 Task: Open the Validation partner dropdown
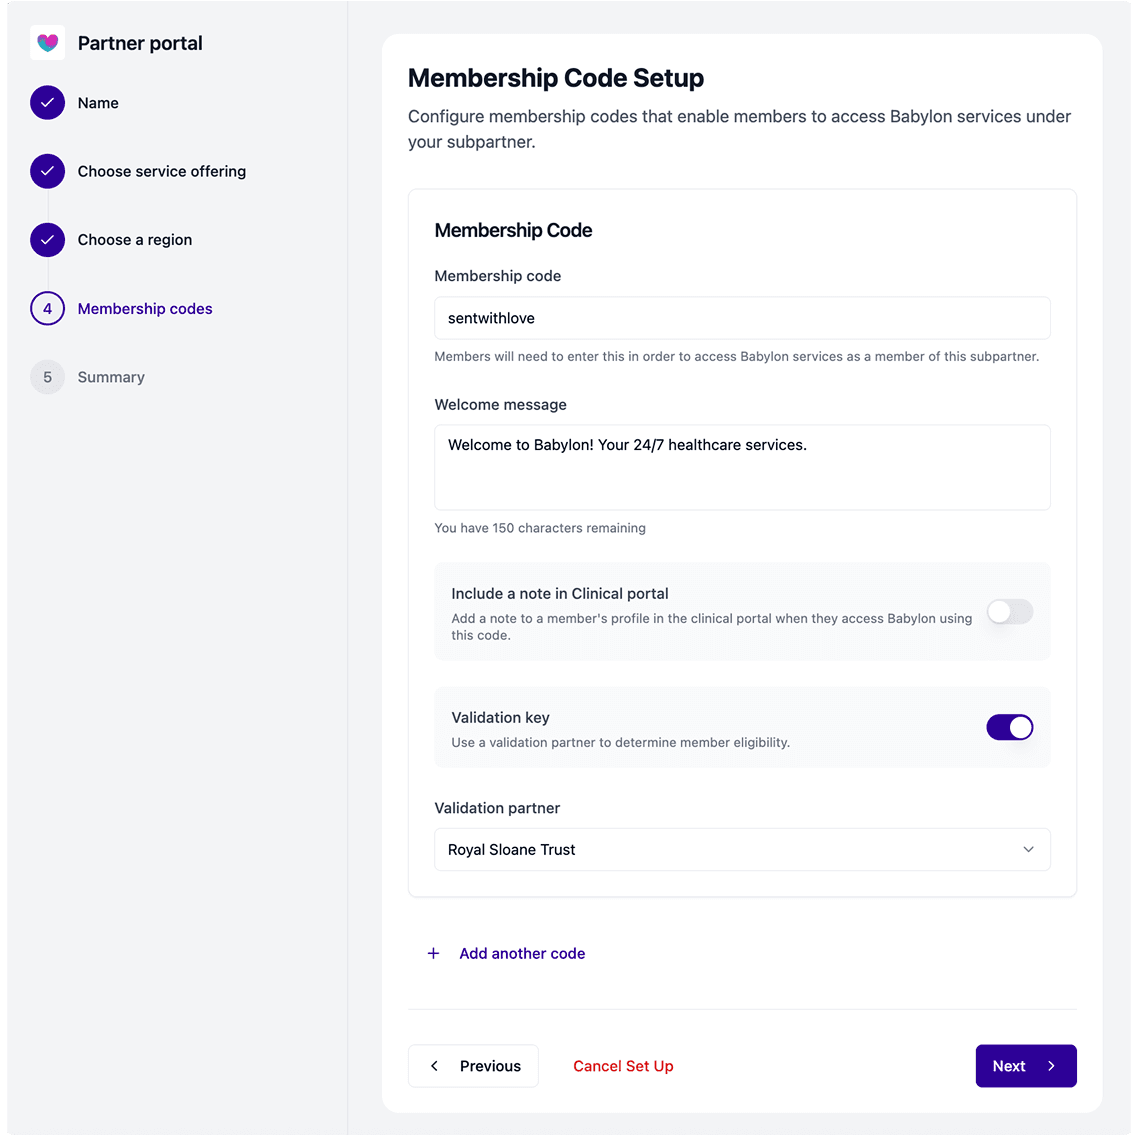742,850
